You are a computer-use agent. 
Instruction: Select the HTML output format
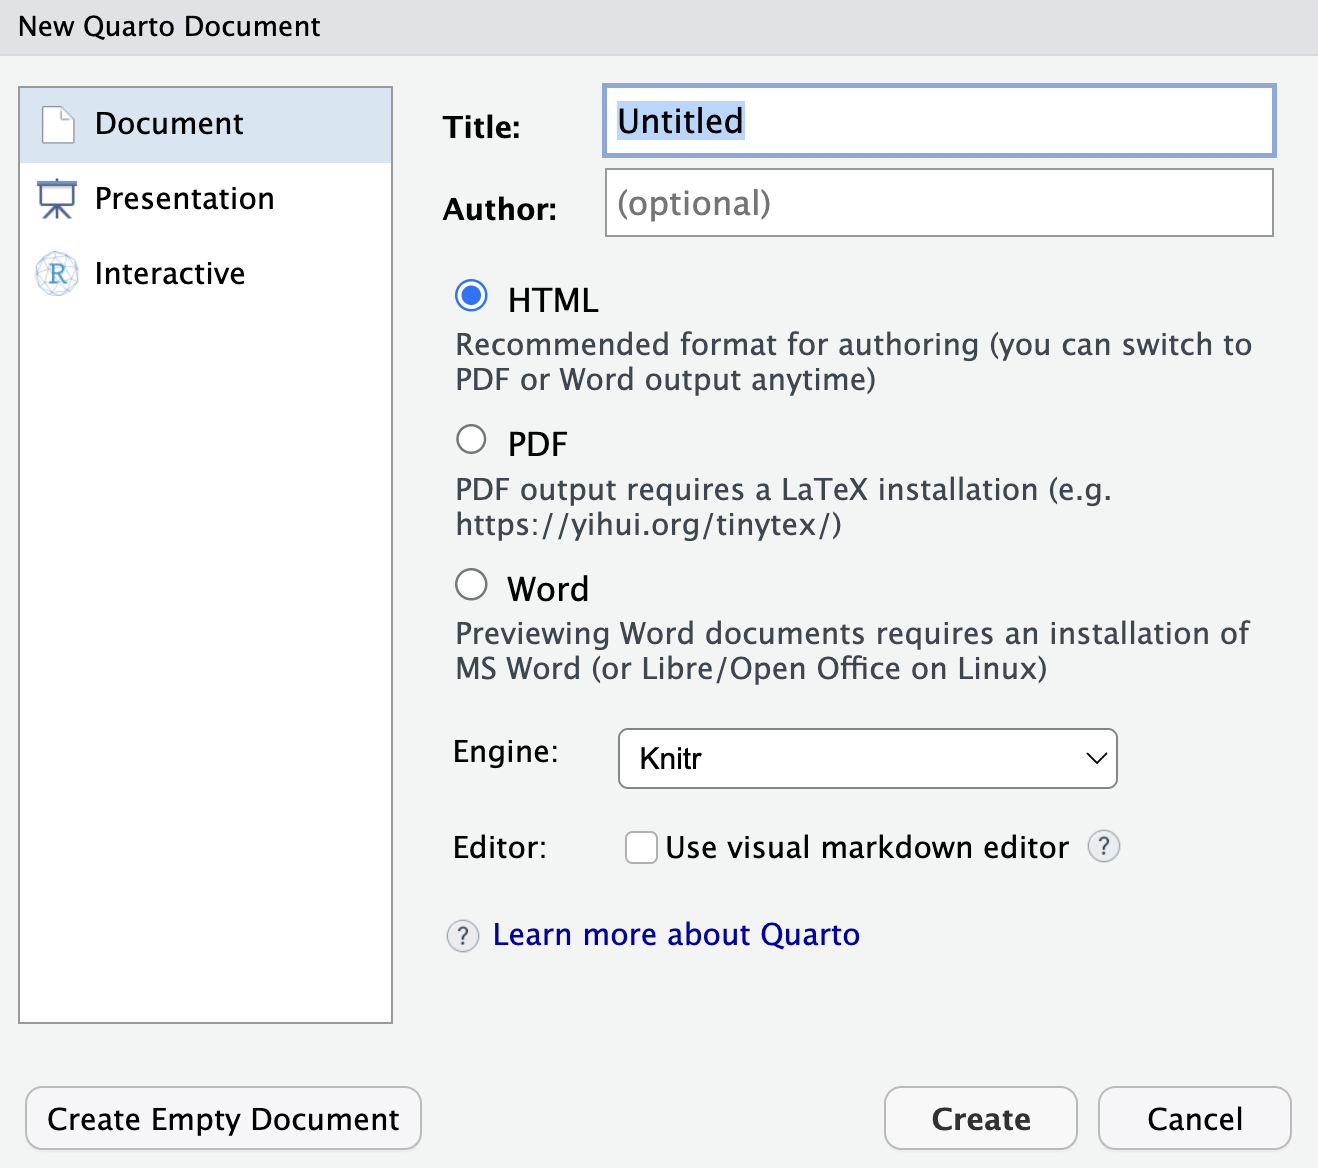(471, 296)
